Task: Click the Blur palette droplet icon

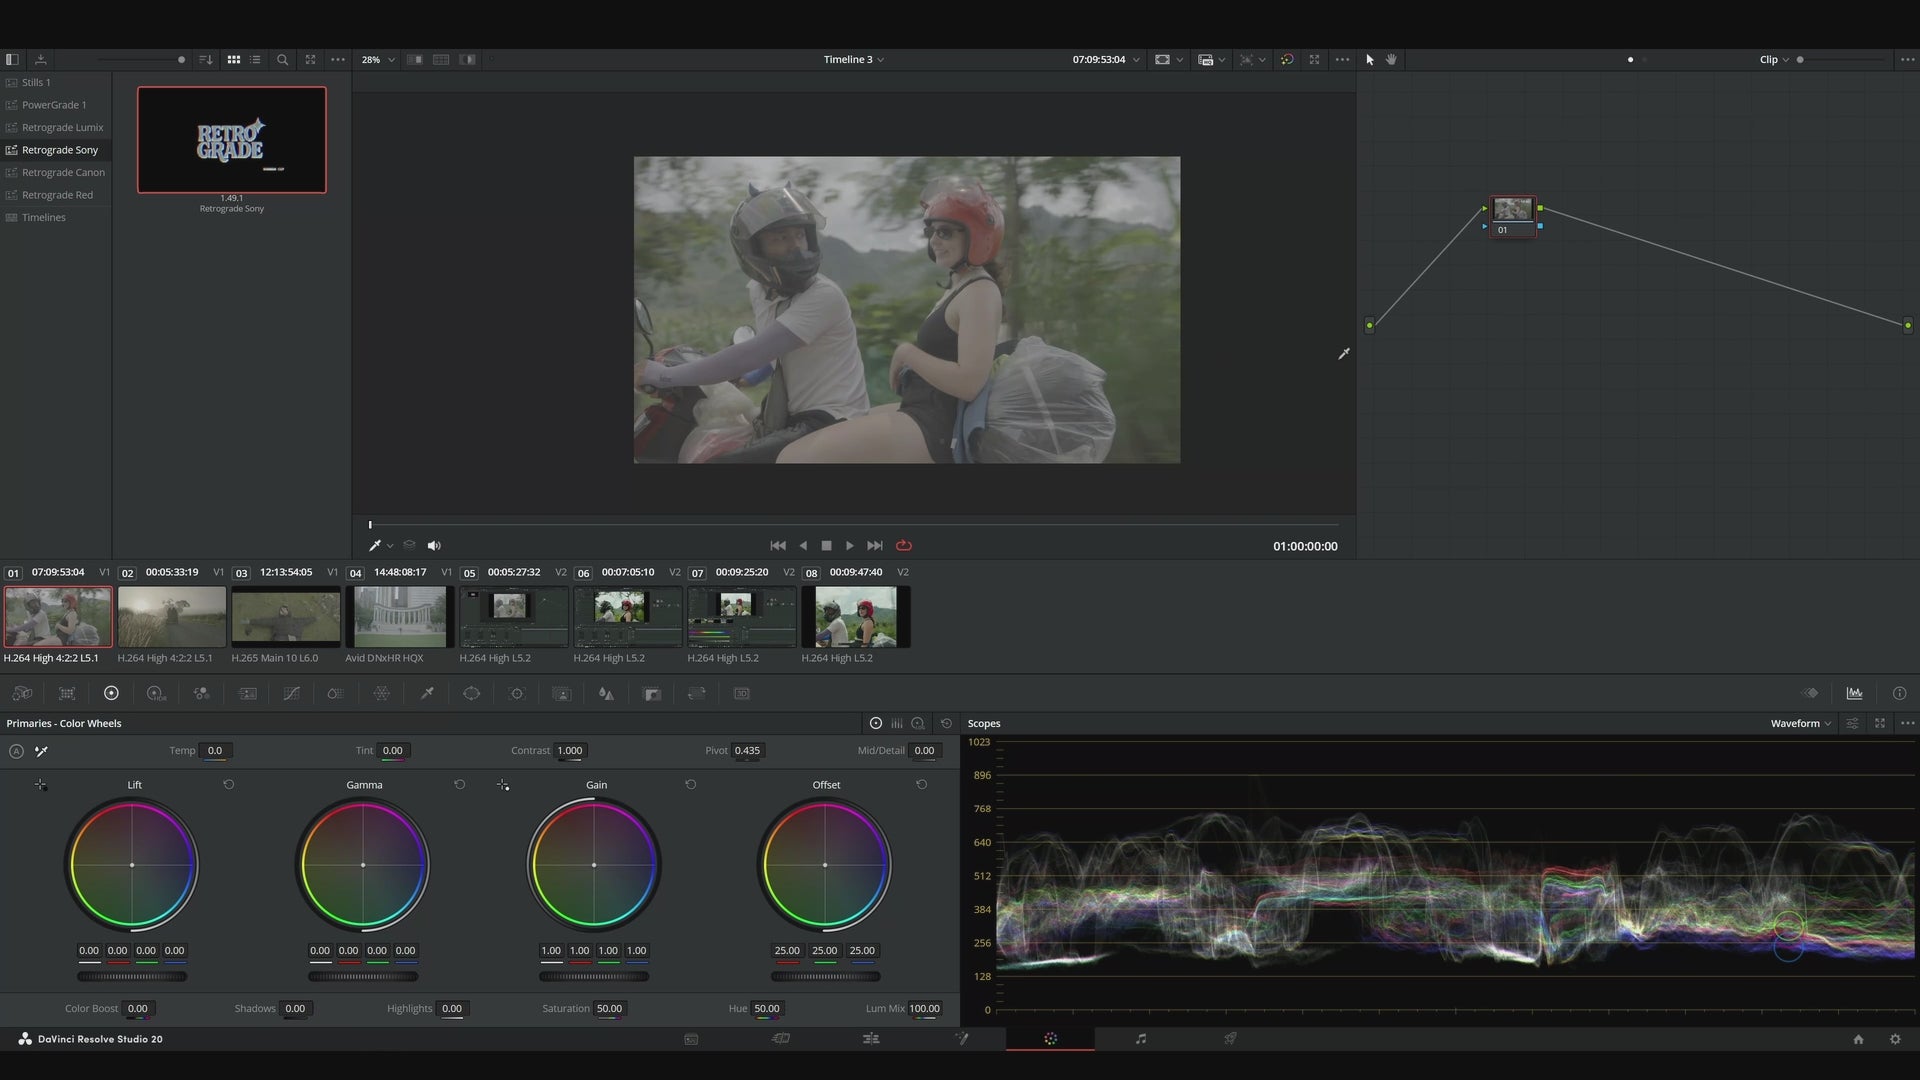Action: 605,693
